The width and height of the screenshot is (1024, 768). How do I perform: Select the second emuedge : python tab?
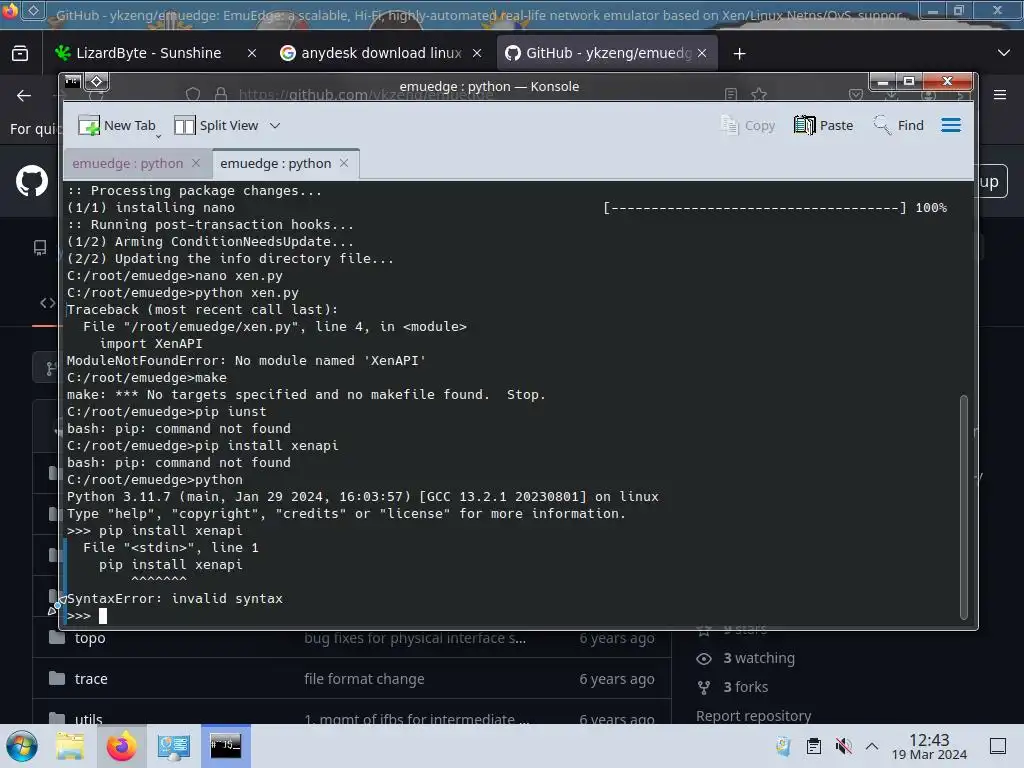[x=276, y=163]
